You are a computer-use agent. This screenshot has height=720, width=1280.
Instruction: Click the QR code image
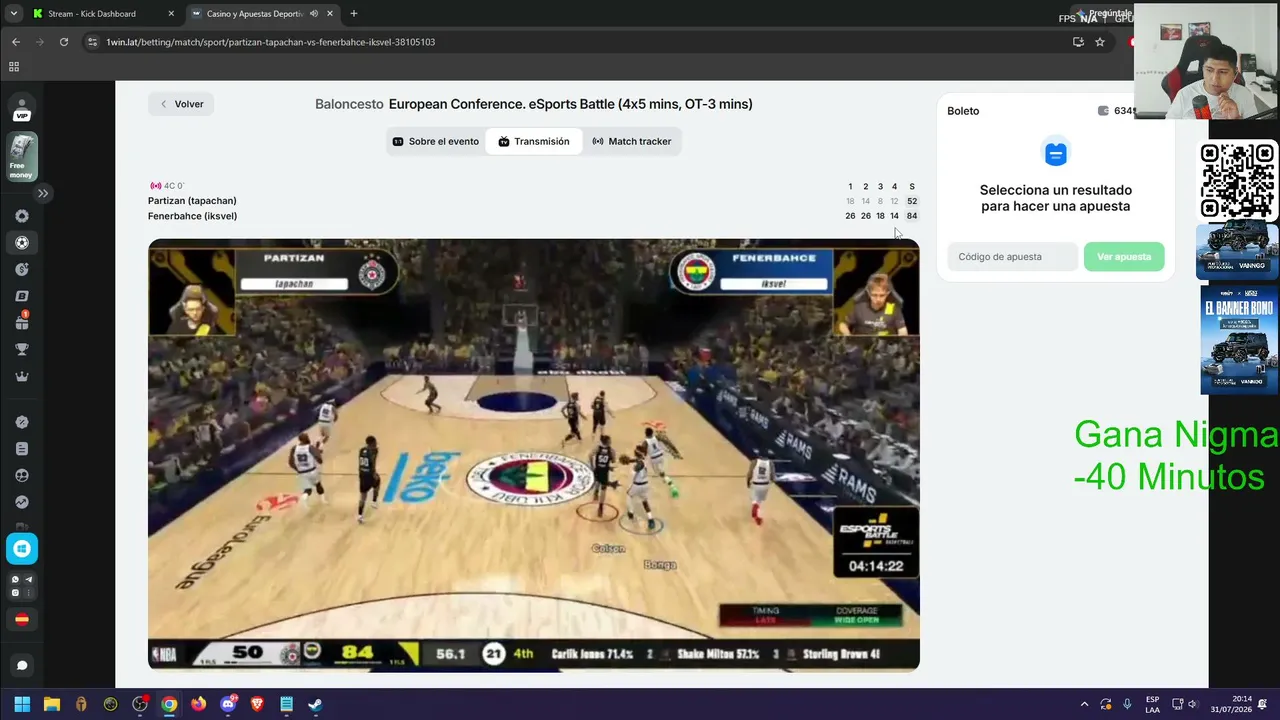pyautogui.click(x=1238, y=181)
